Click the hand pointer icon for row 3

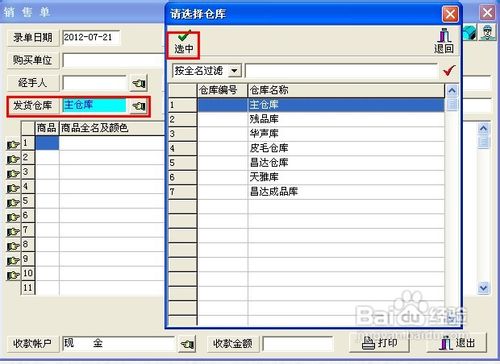click(13, 174)
